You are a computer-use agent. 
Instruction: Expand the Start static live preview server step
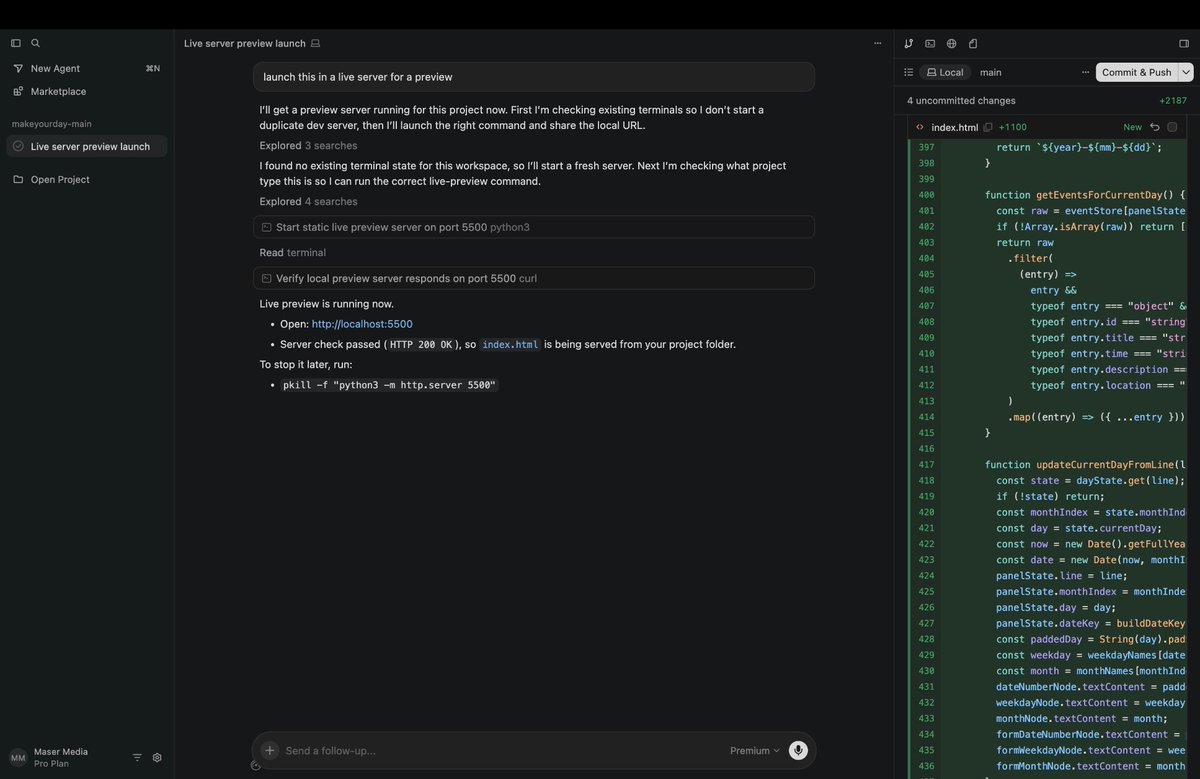coord(534,227)
